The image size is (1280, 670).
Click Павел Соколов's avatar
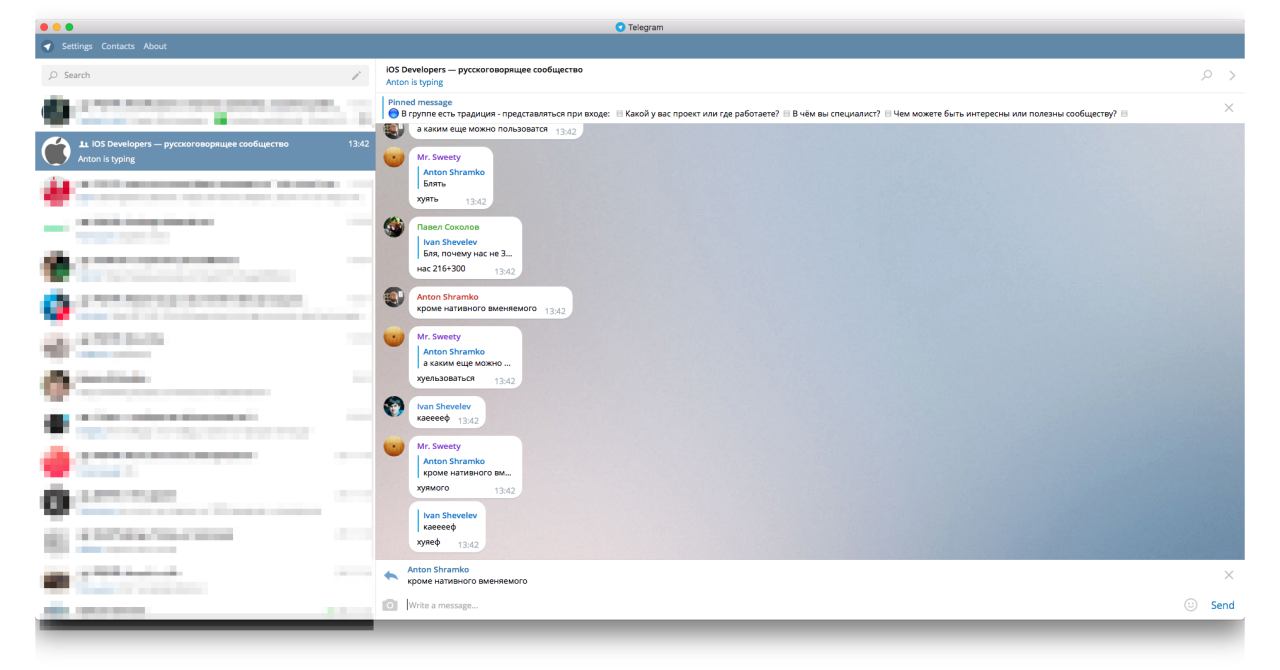pyautogui.click(x=394, y=227)
